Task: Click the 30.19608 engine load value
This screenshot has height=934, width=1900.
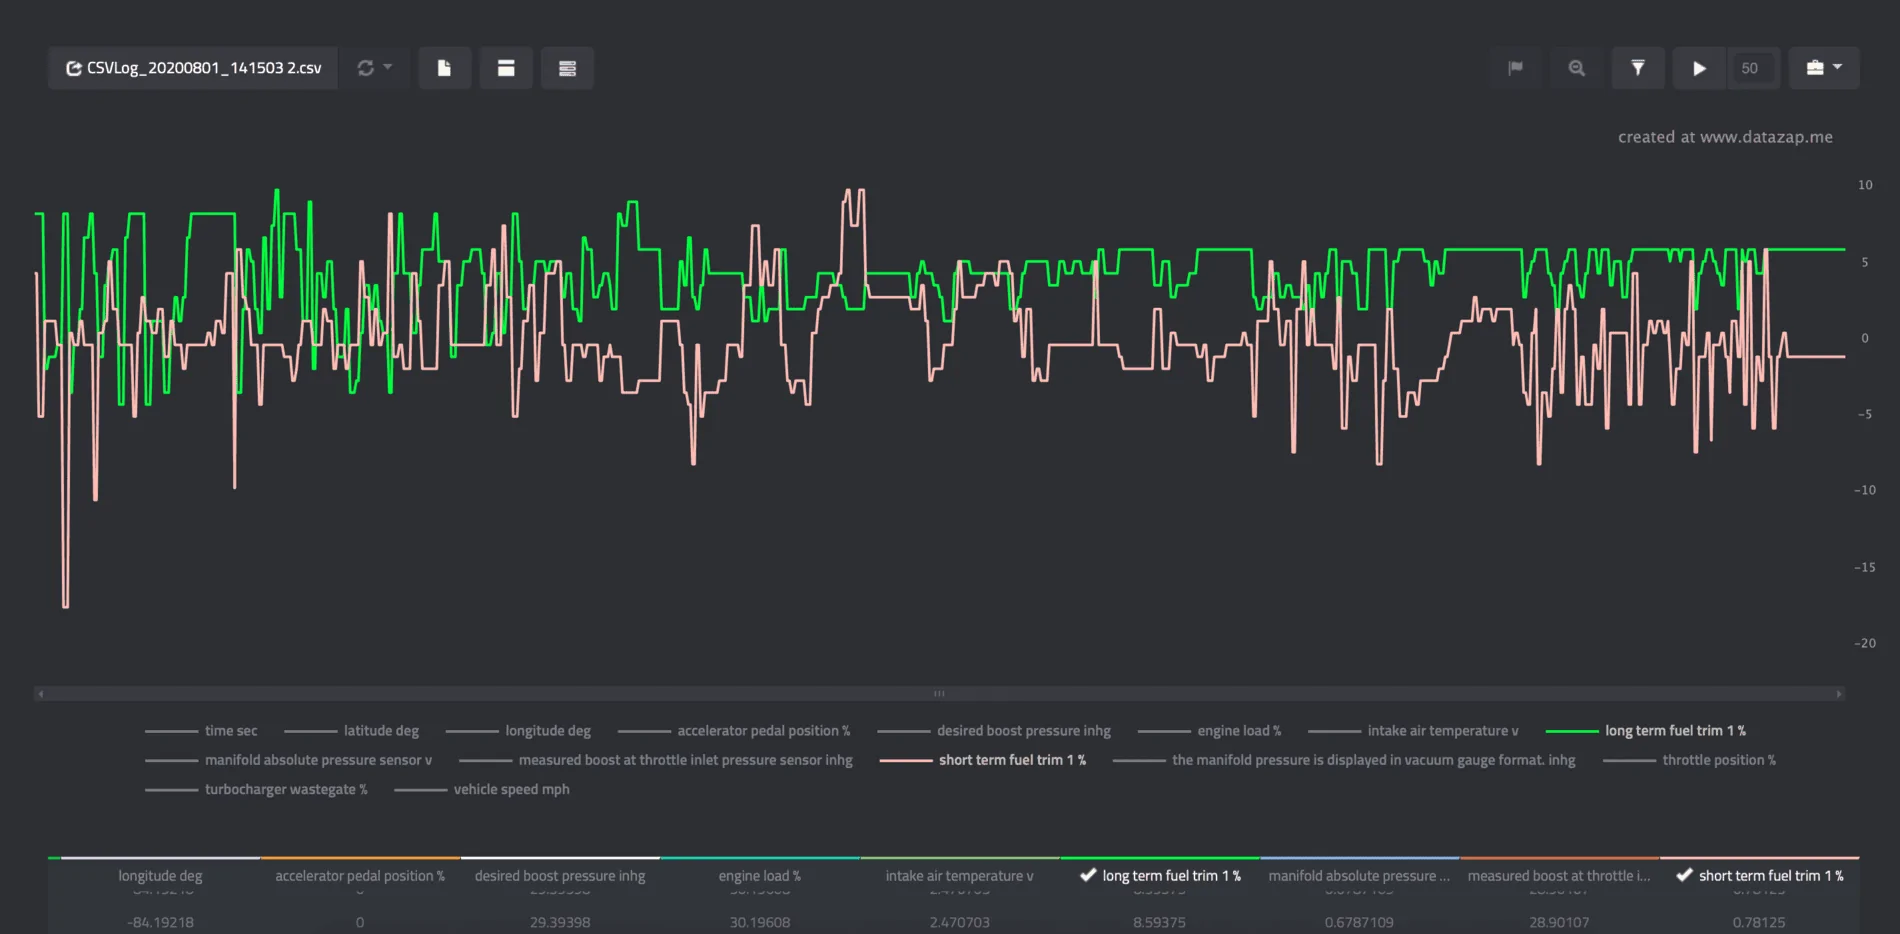Action: point(760,922)
